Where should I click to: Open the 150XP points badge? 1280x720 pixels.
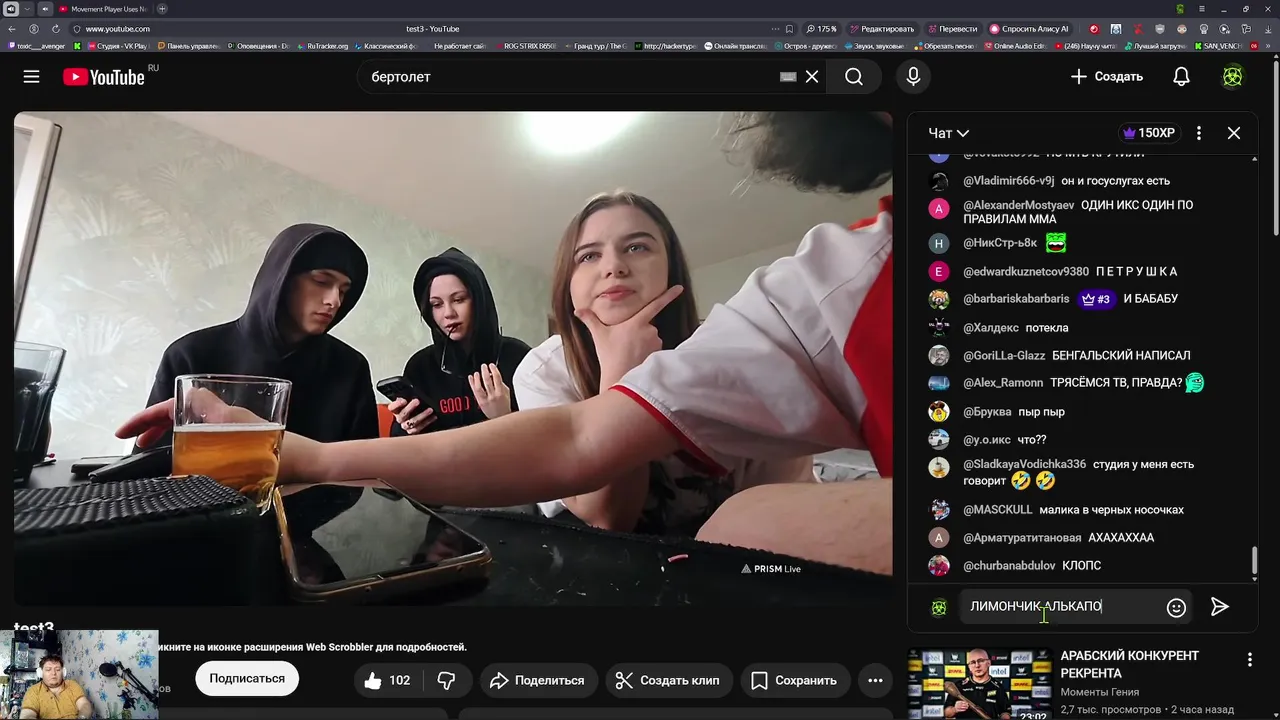[1149, 133]
